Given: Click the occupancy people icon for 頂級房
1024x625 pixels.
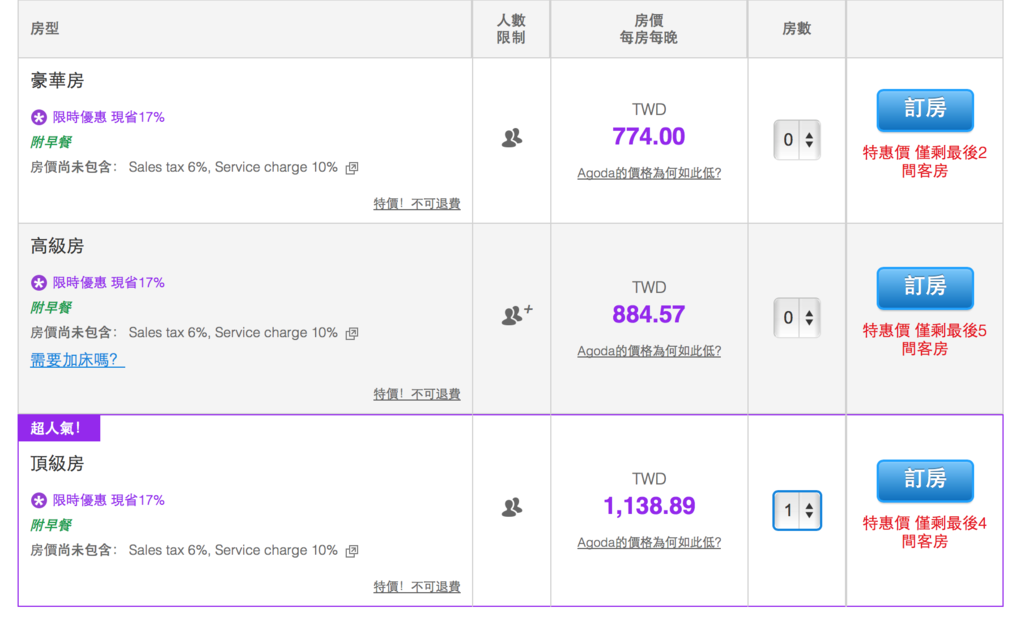Looking at the screenshot, I should click(511, 508).
